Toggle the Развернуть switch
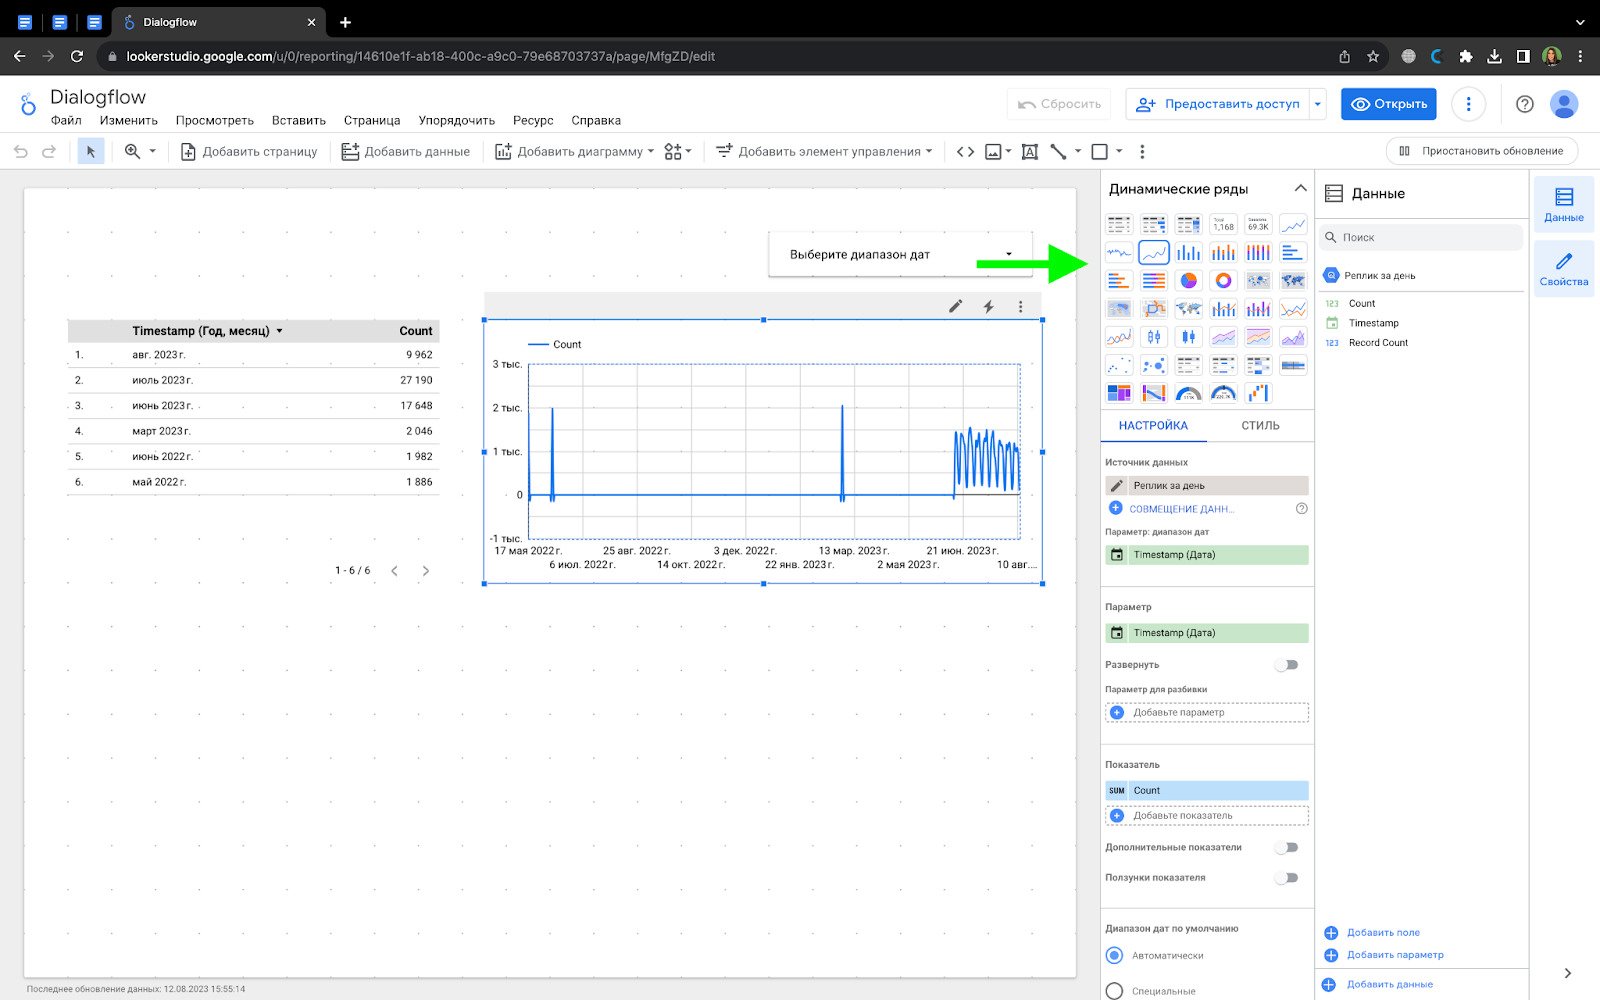 pos(1287,665)
